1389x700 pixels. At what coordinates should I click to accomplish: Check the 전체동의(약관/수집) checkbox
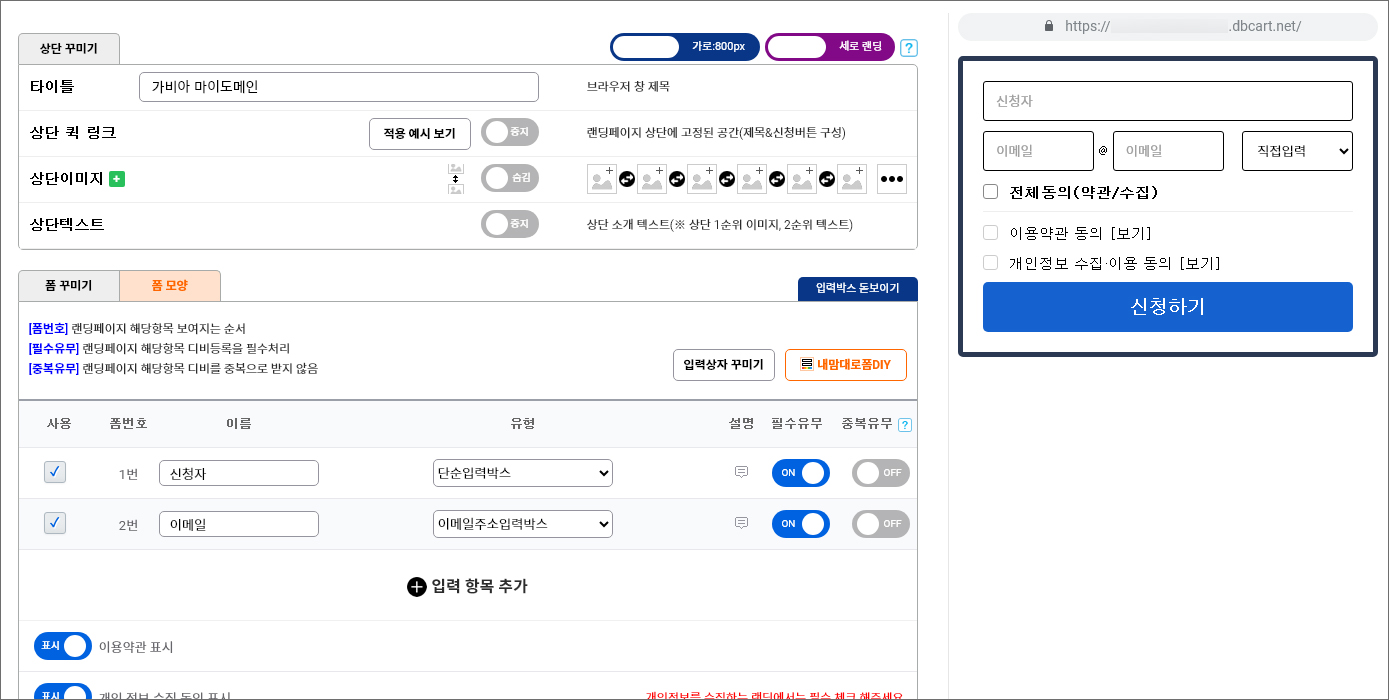(x=991, y=192)
